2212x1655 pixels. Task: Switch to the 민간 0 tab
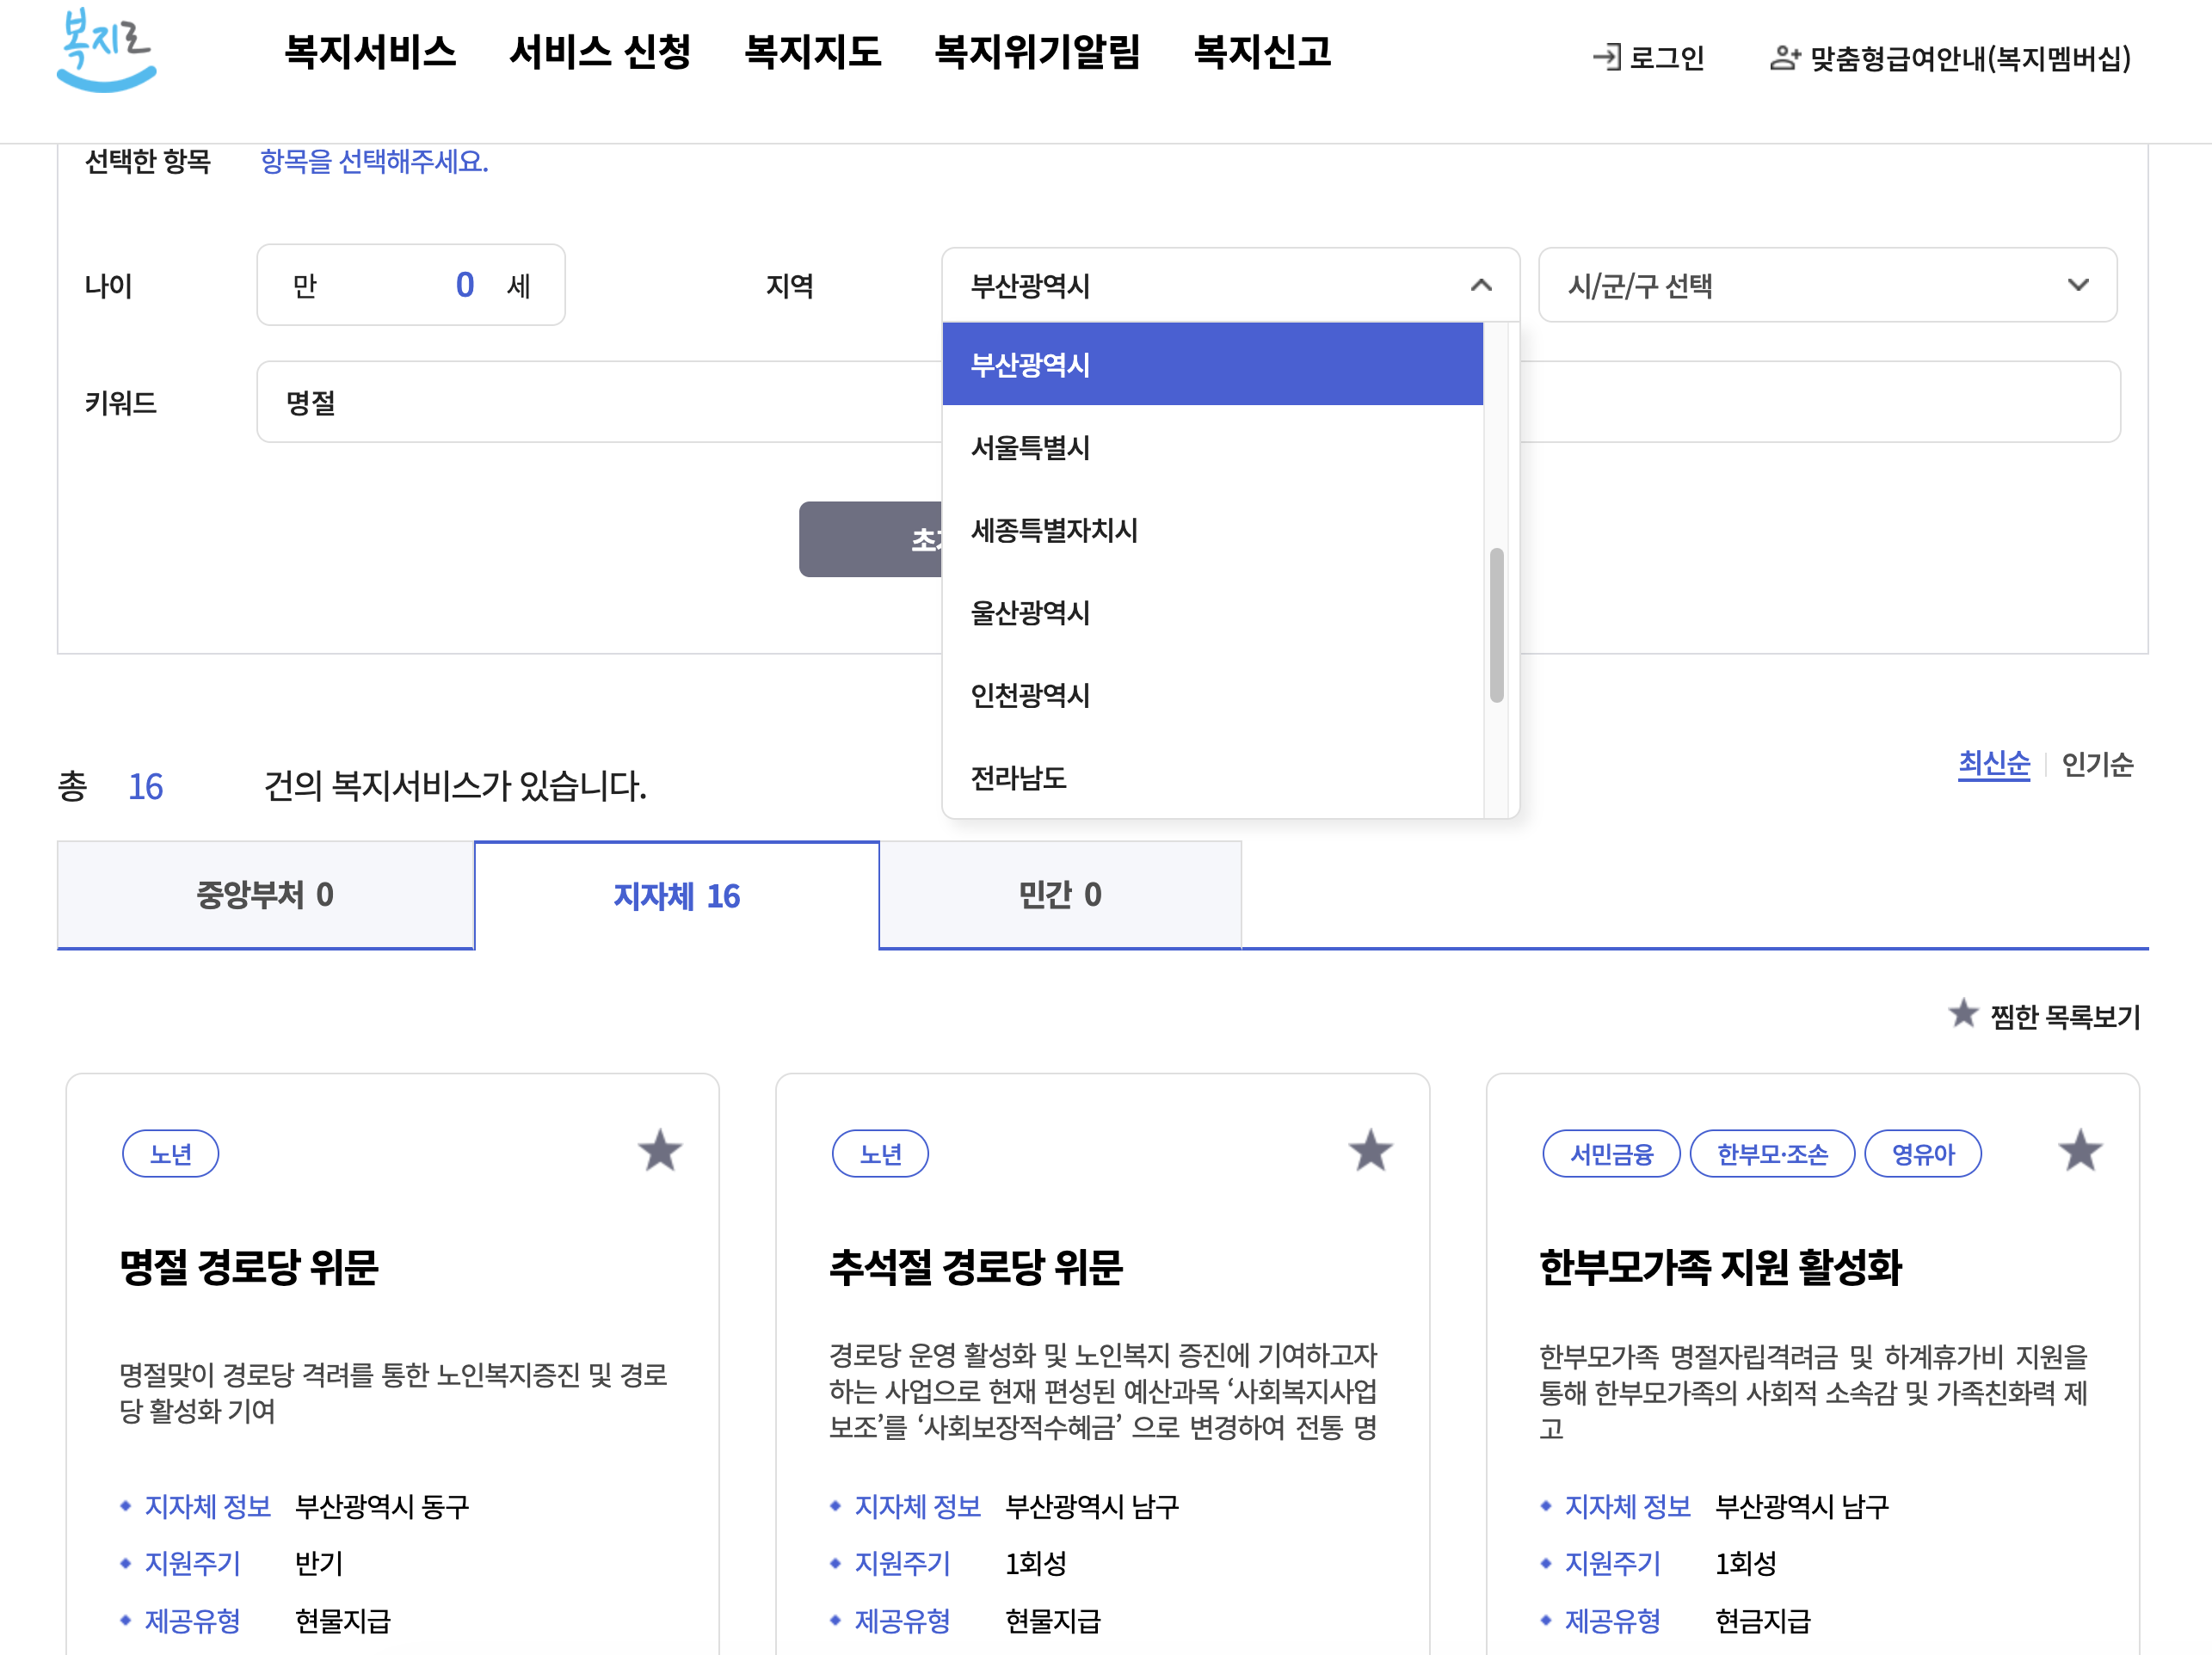(1060, 894)
